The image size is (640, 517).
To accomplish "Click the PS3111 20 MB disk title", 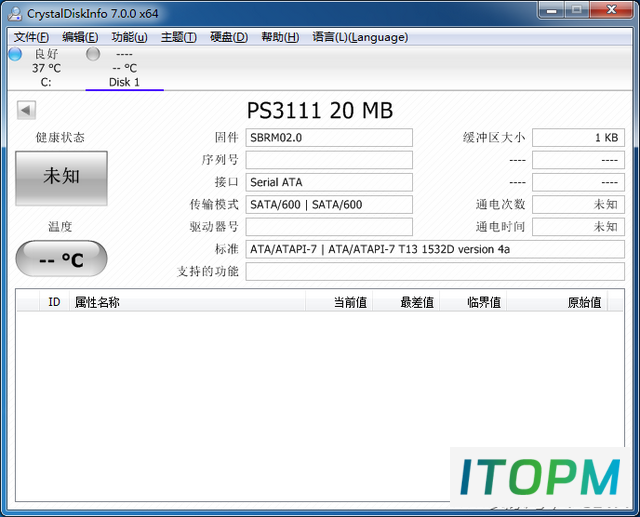I will pos(320,111).
